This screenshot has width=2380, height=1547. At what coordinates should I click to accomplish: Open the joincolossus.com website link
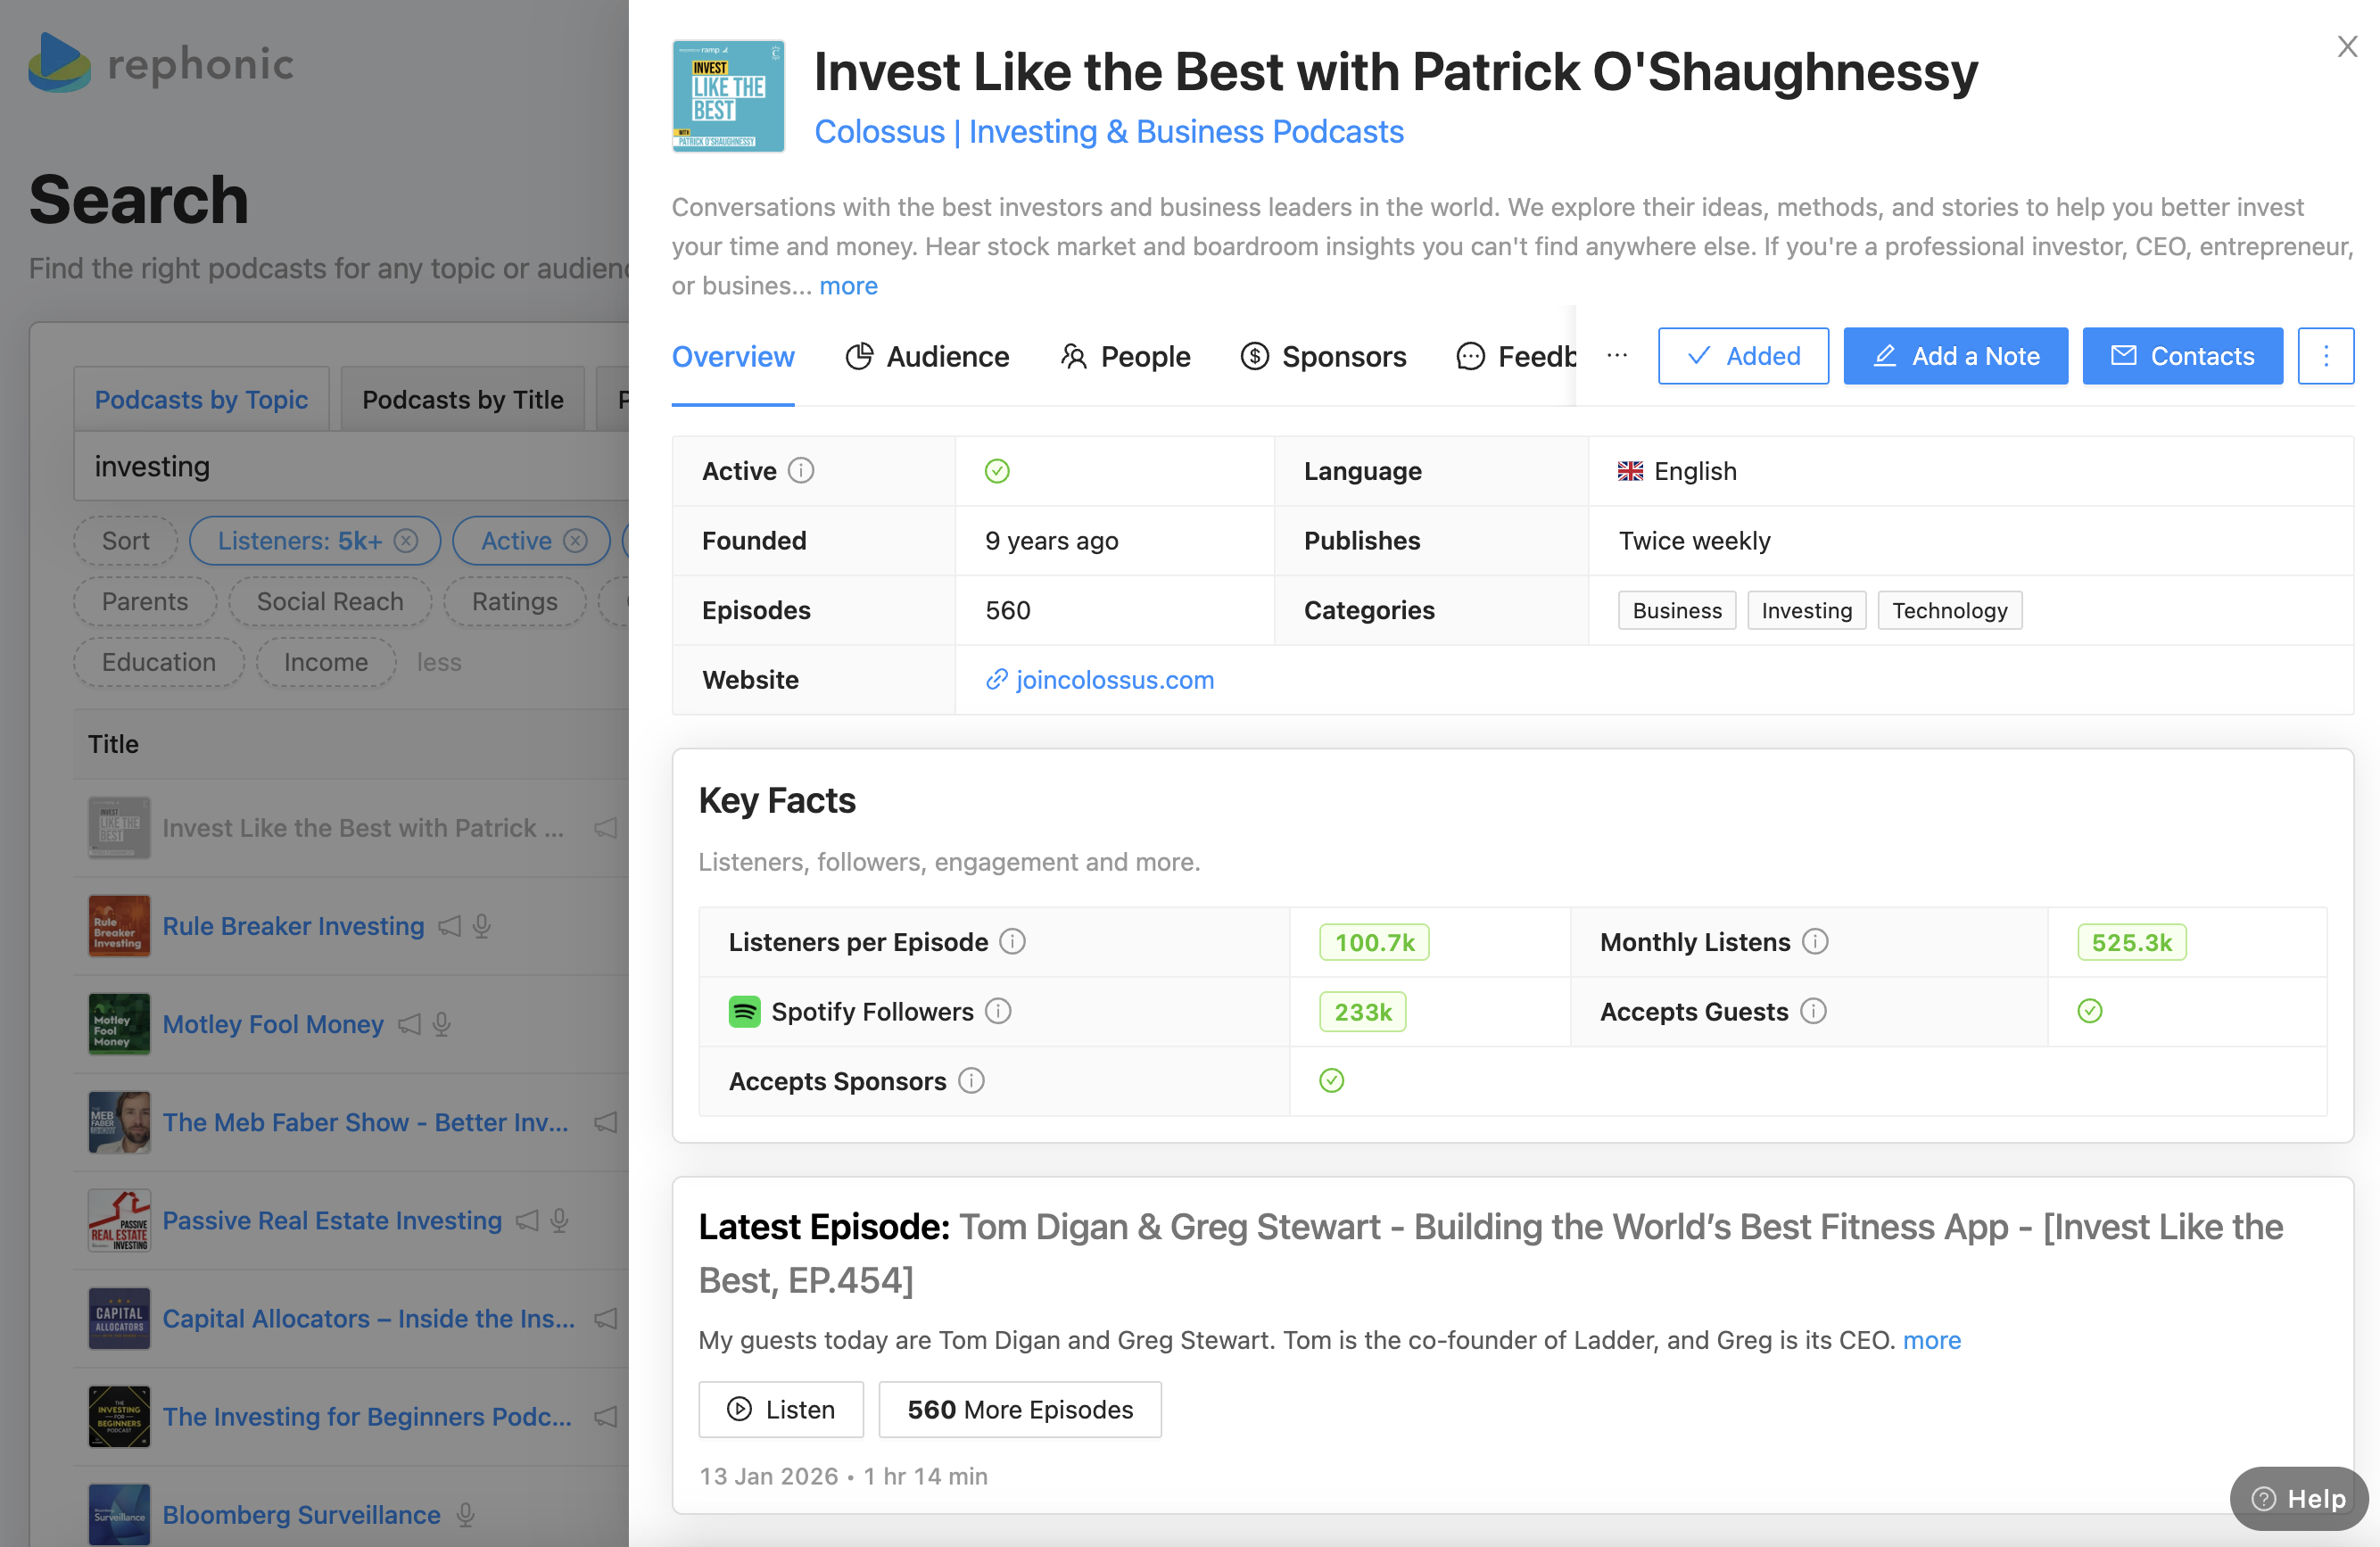point(1114,680)
